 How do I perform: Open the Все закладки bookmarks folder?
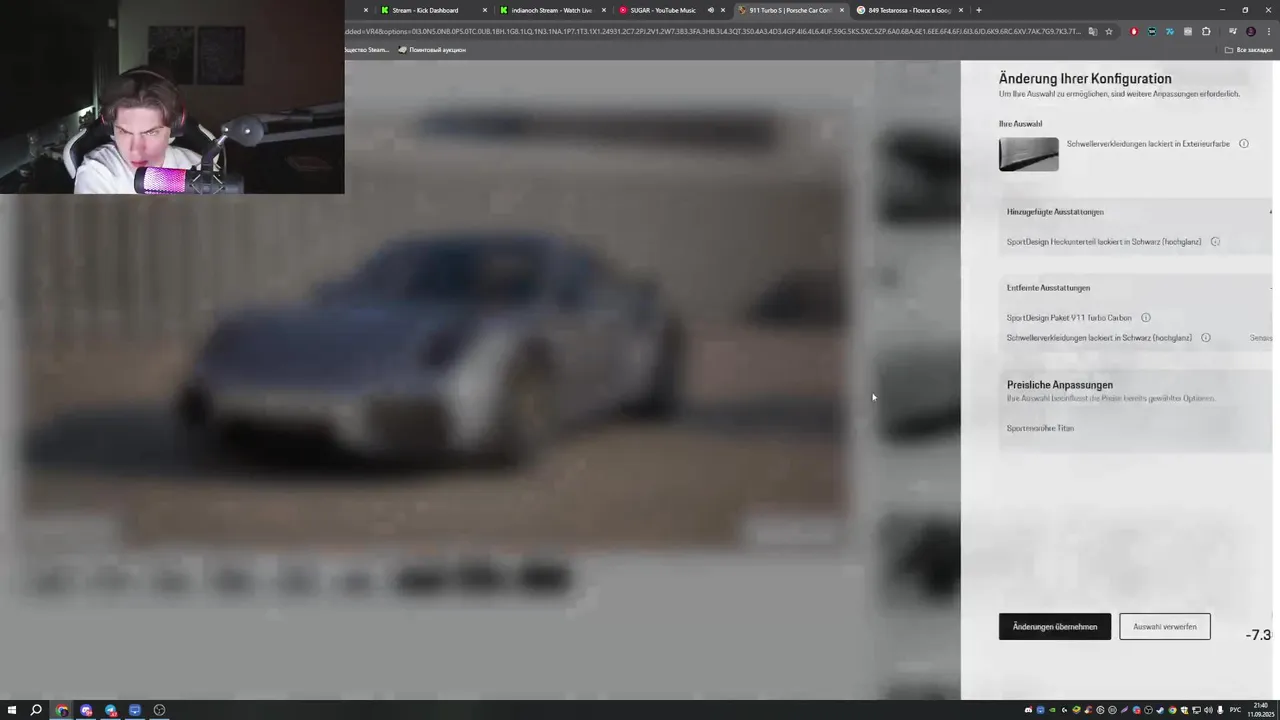tap(1250, 49)
